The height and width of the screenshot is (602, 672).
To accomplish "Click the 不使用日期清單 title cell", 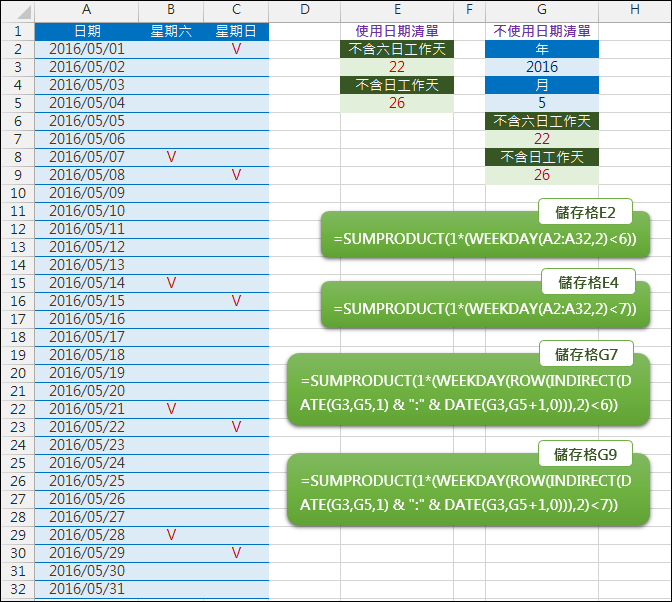I will tap(542, 31).
